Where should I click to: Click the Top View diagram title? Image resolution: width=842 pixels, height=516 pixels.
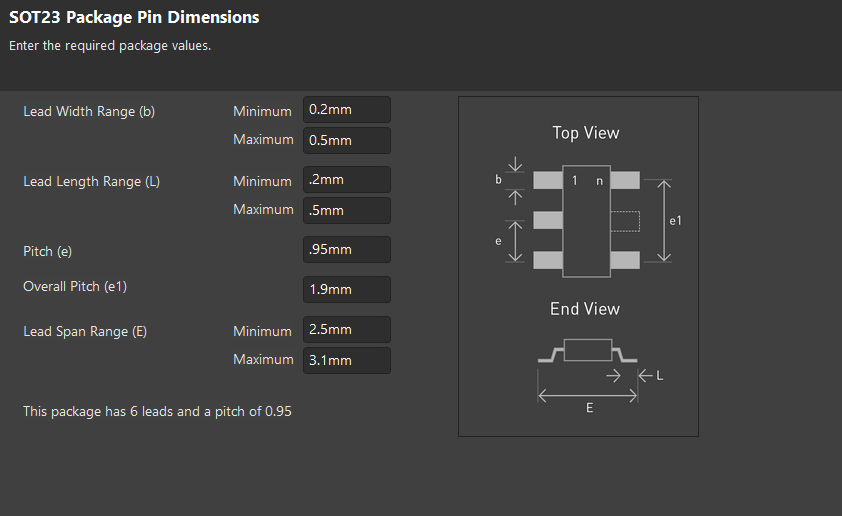point(586,133)
